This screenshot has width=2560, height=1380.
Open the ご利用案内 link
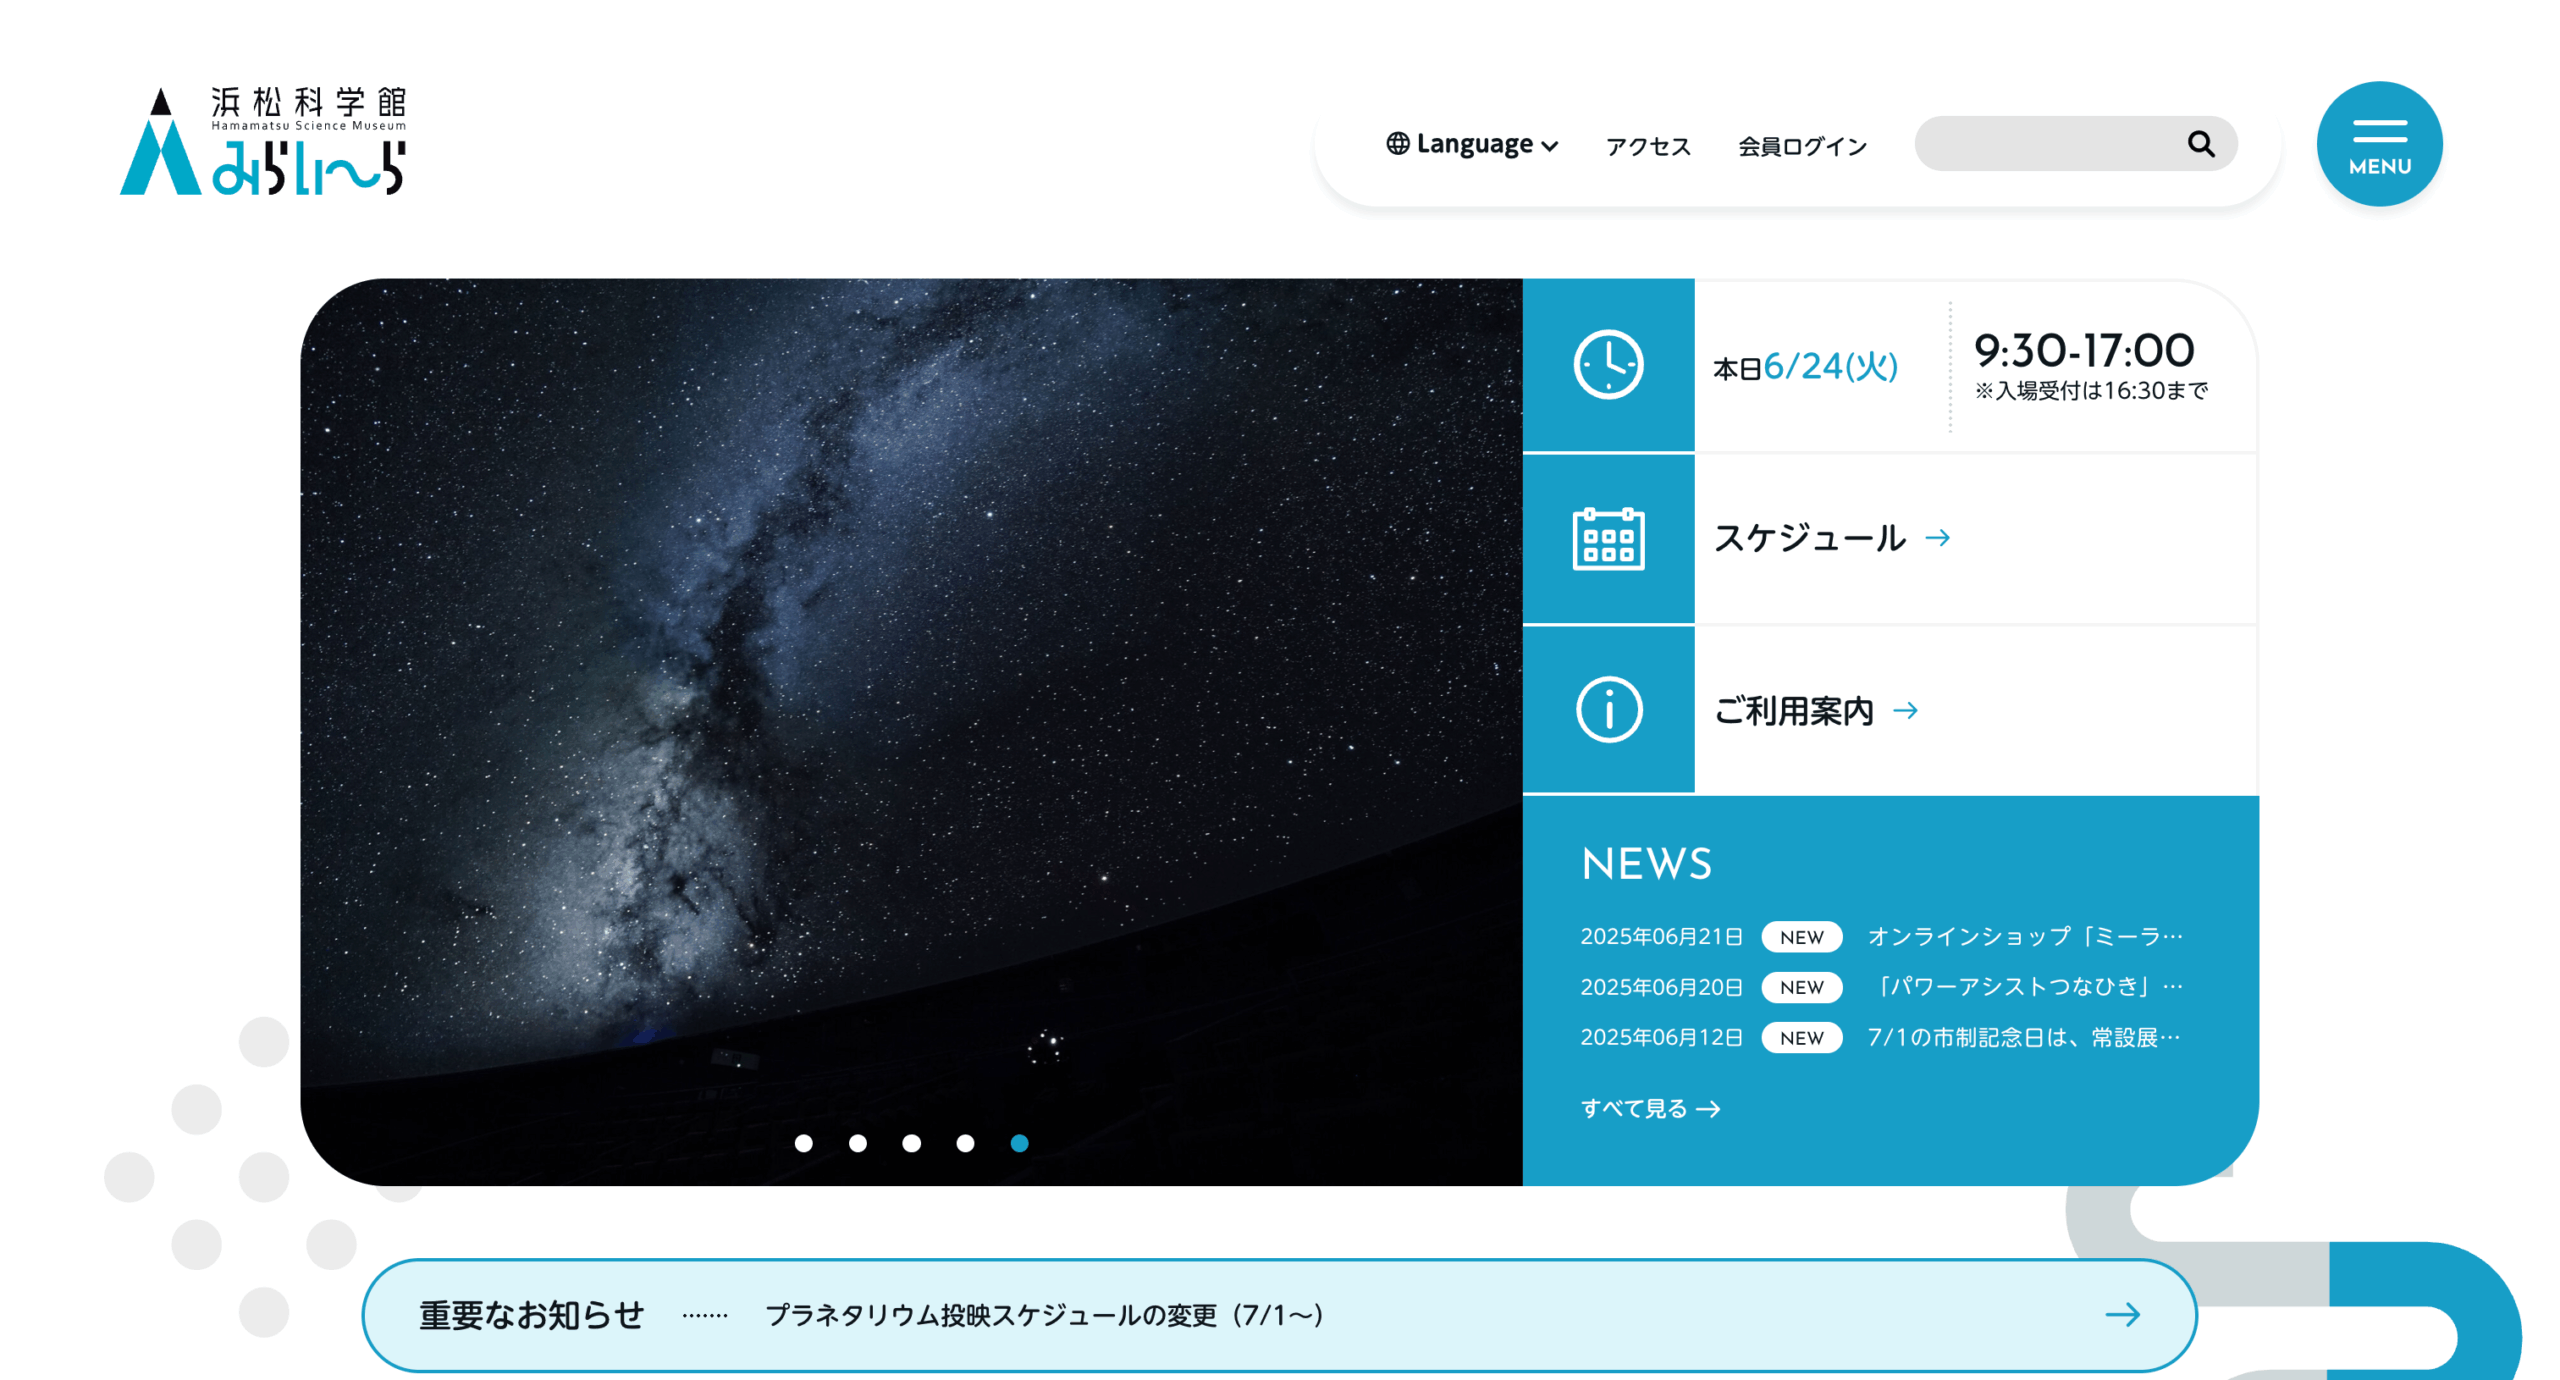pos(1793,710)
